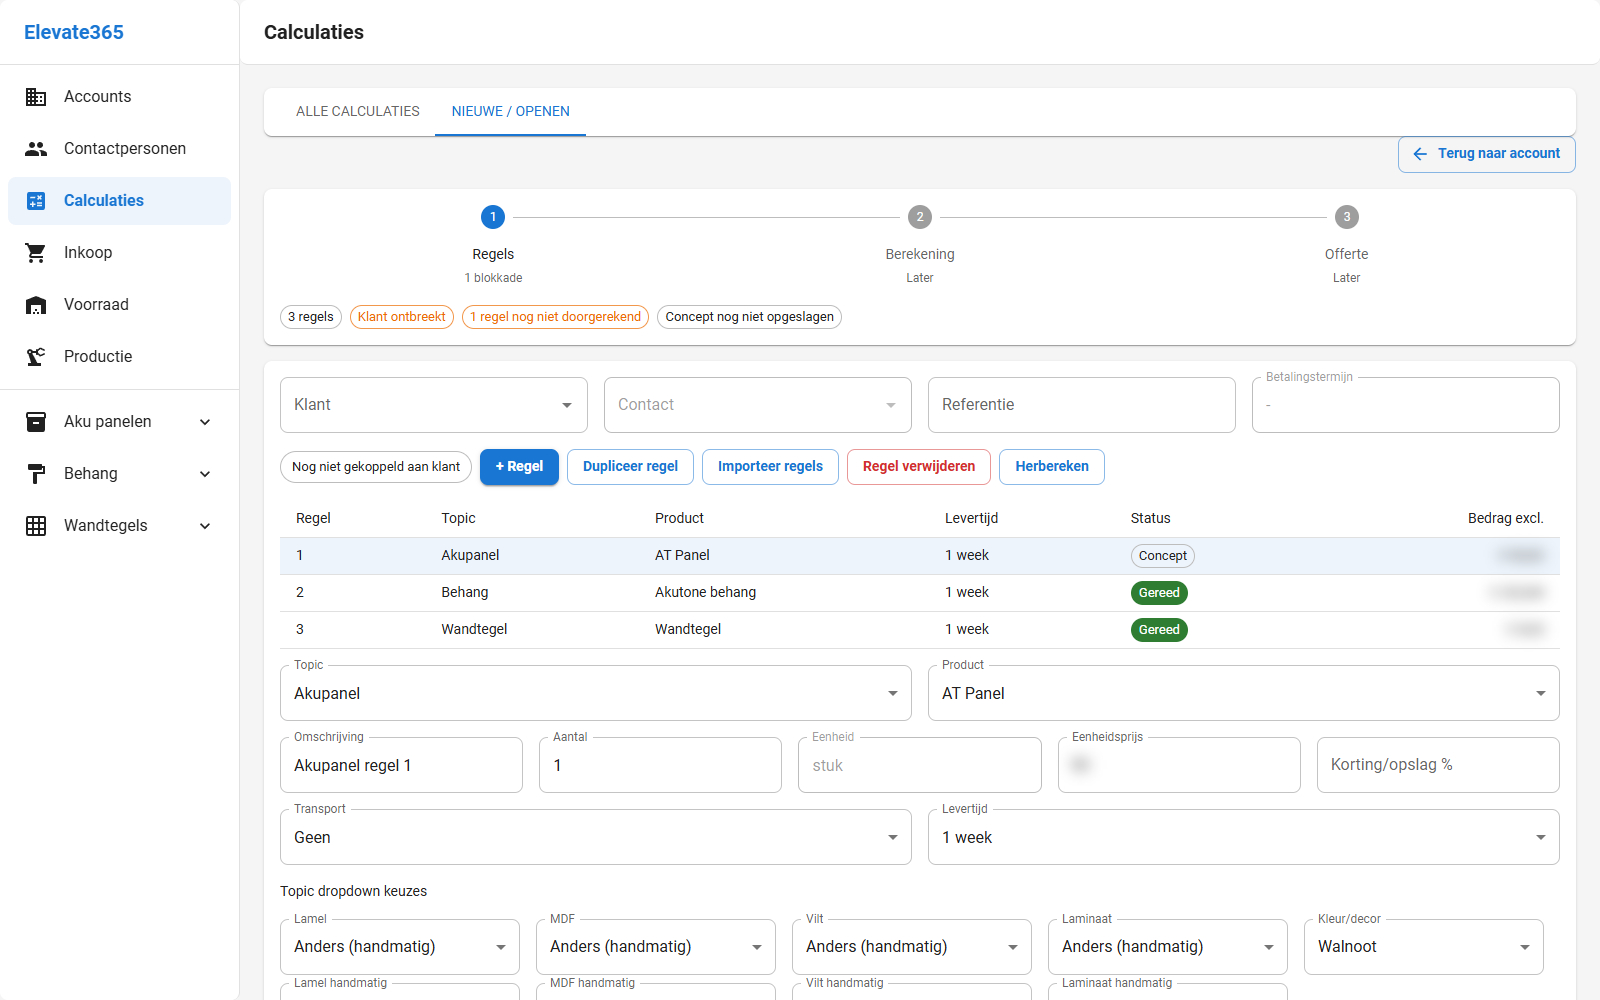Click the Inkoop shopping cart icon

(x=36, y=253)
